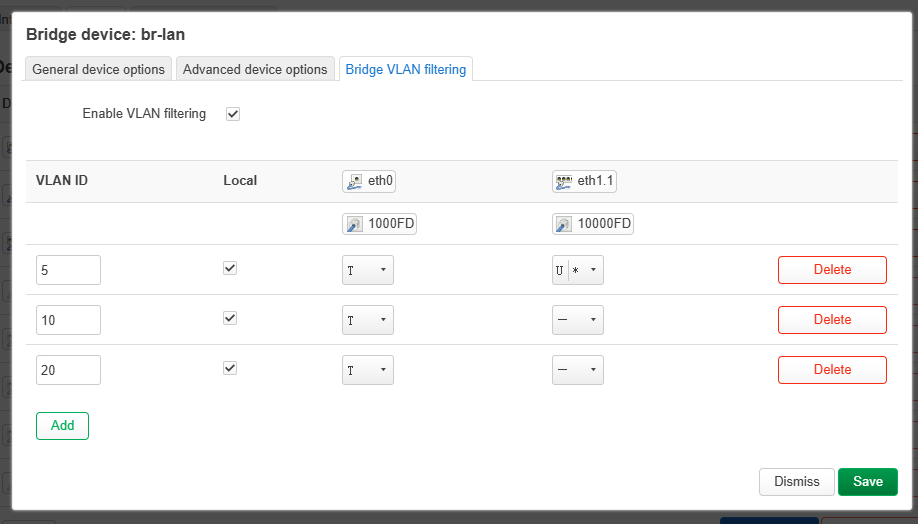Image resolution: width=918 pixels, height=524 pixels.
Task: Toggle Enable VLAN filtering checkbox
Action: click(233, 114)
